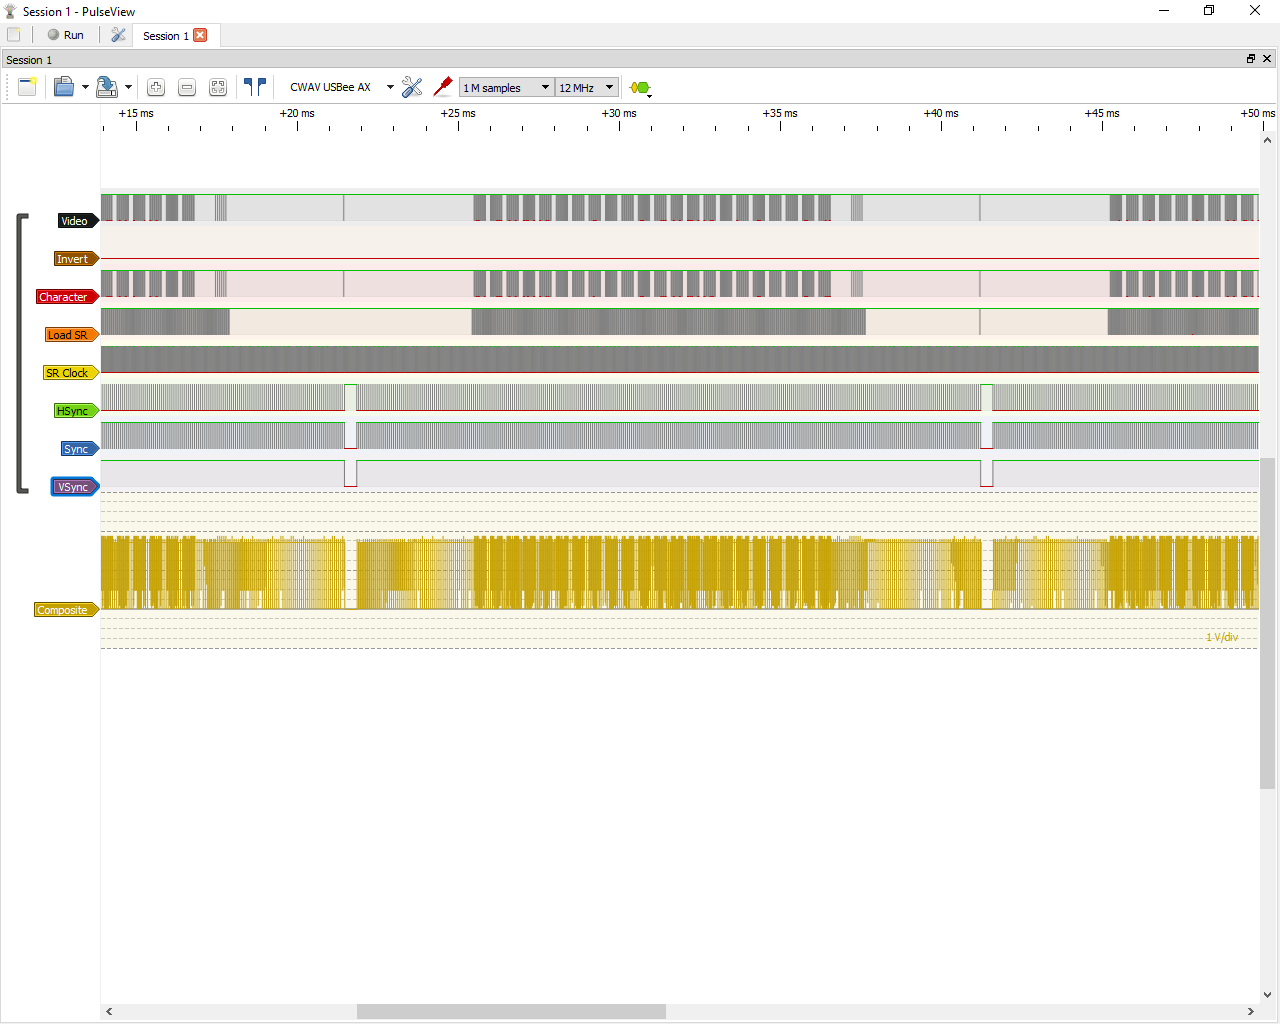1280x1024 pixels.
Task: Select the CWAV USBee AX device button
Action: (331, 87)
